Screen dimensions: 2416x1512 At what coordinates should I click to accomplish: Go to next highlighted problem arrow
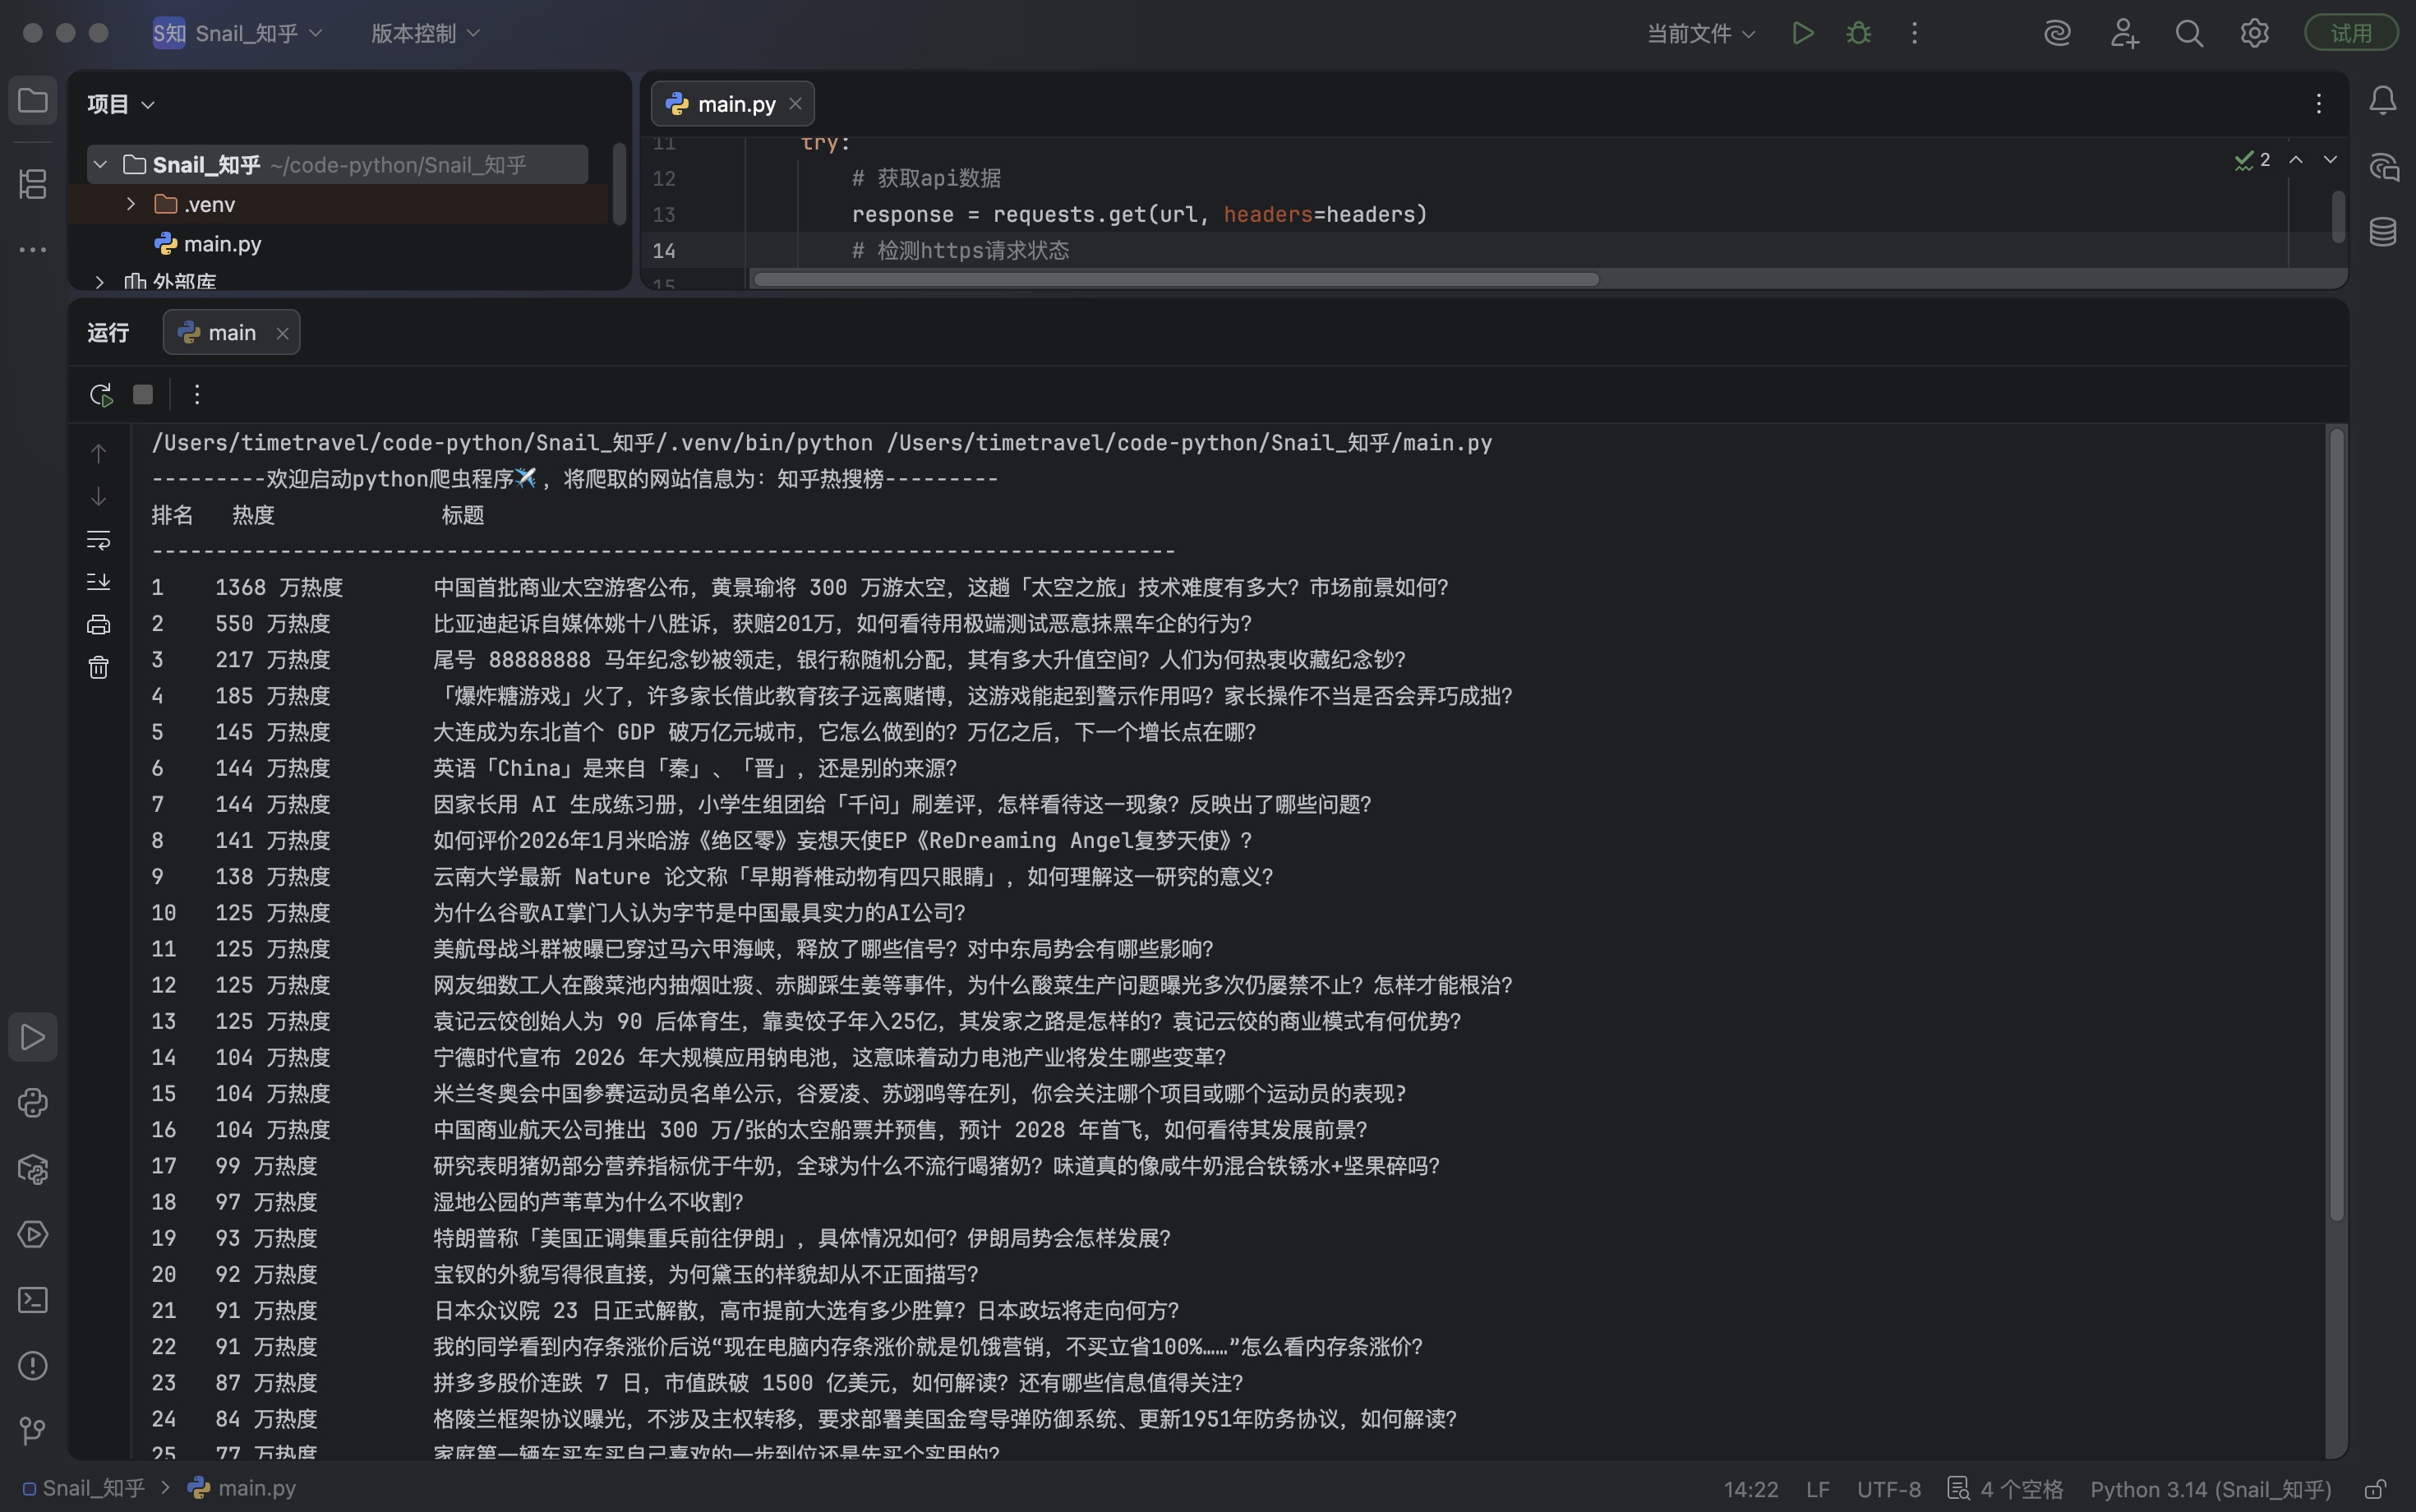(2330, 160)
